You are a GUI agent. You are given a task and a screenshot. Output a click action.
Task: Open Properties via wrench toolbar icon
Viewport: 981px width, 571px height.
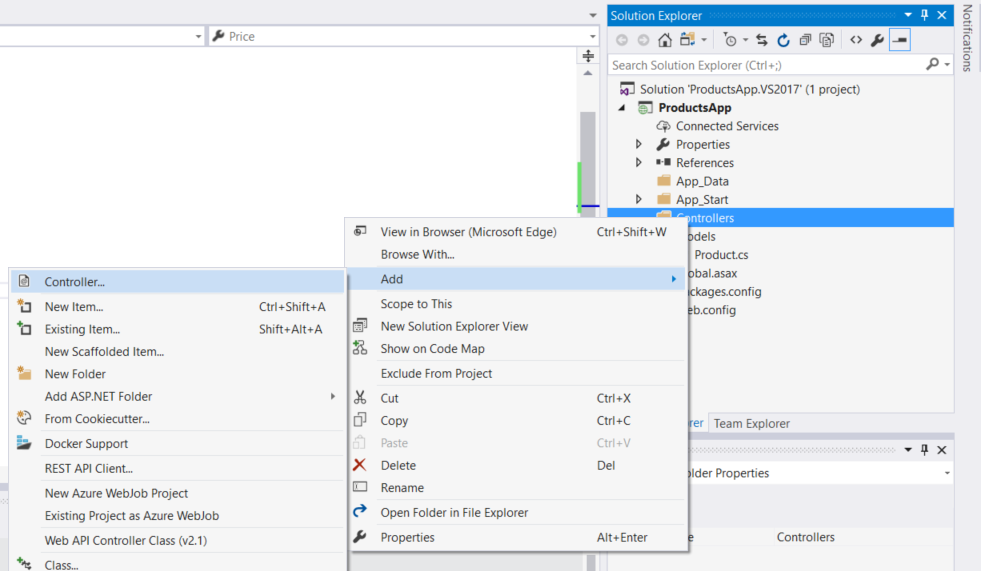click(x=877, y=40)
